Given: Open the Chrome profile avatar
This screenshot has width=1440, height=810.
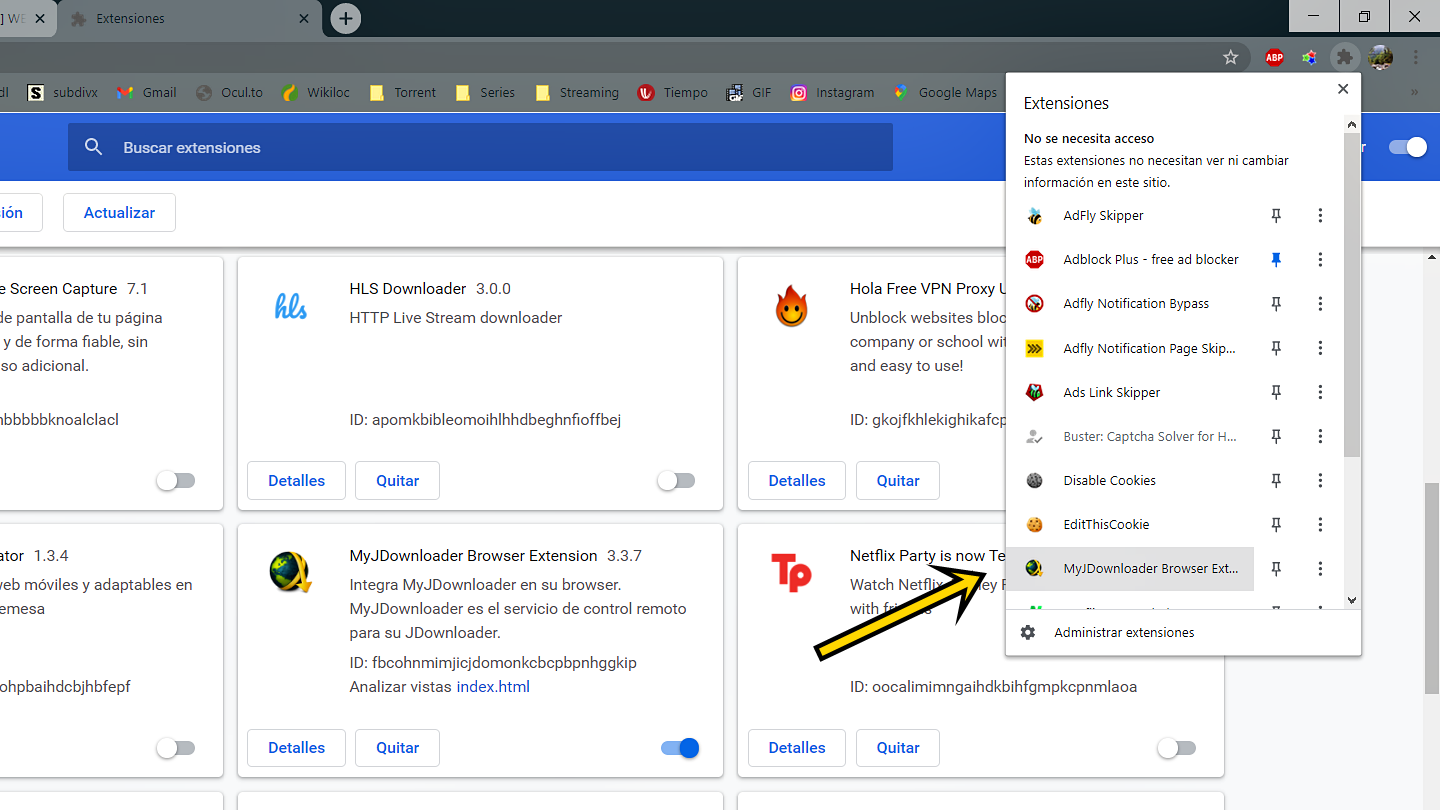Looking at the screenshot, I should click(x=1380, y=57).
